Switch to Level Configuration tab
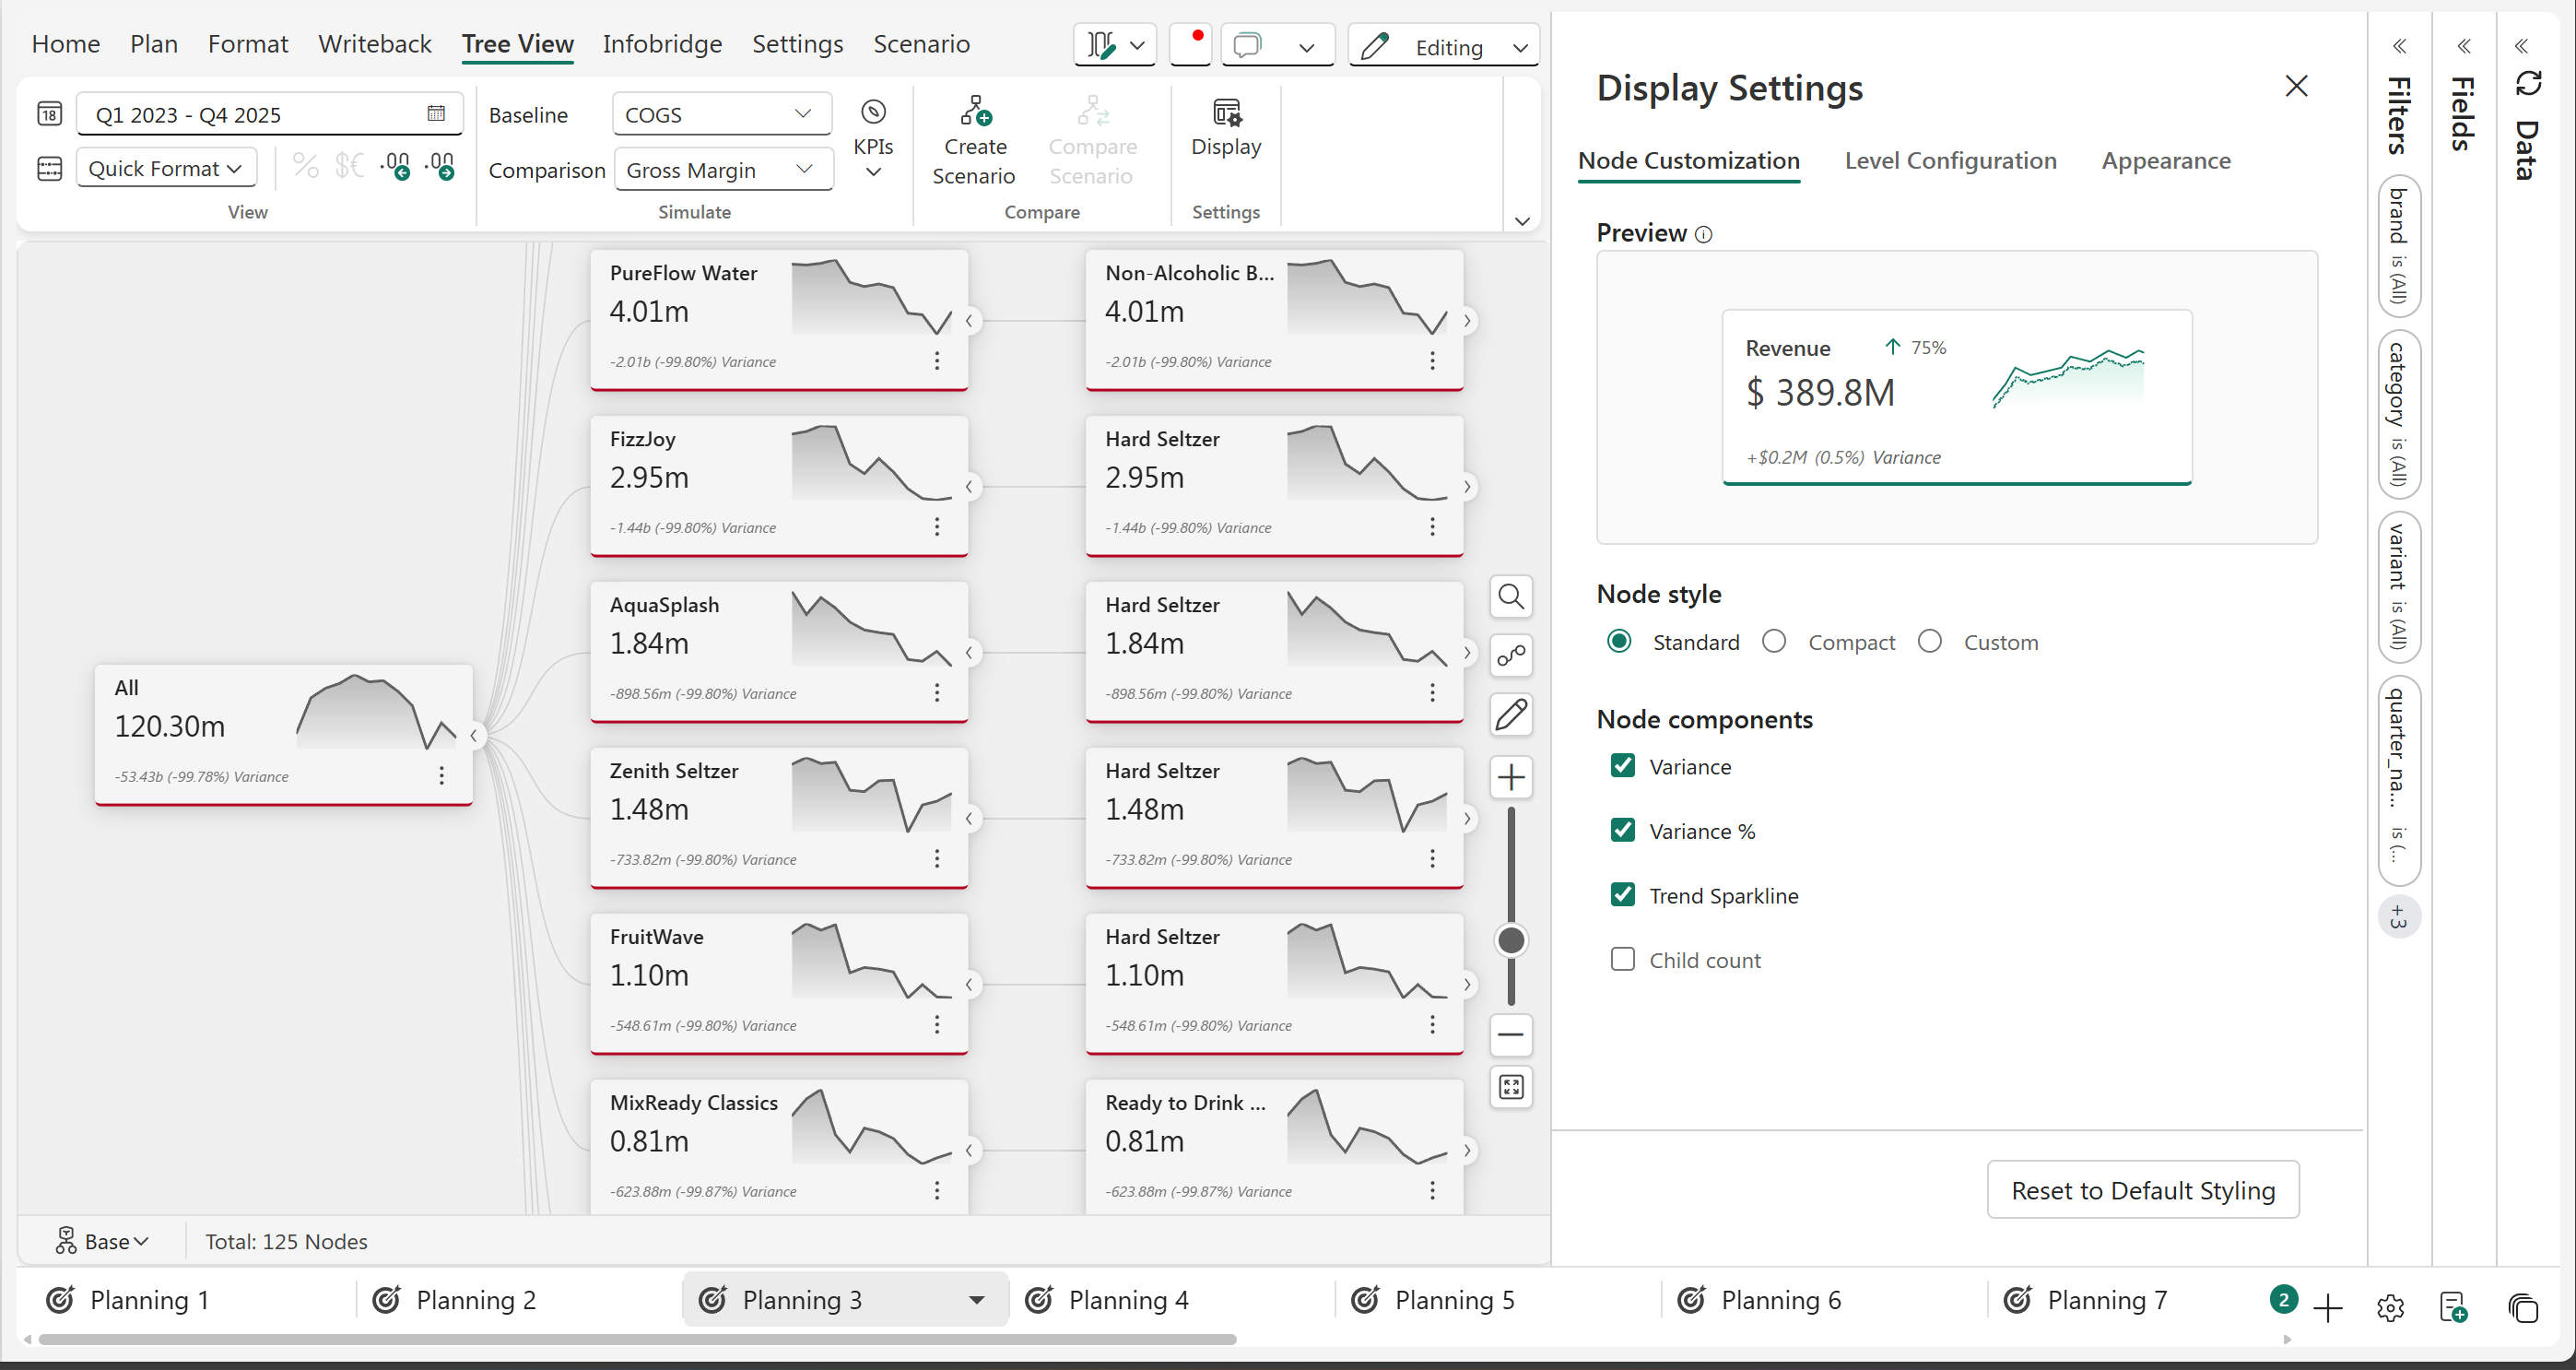The width and height of the screenshot is (2576, 1370). coord(1949,161)
